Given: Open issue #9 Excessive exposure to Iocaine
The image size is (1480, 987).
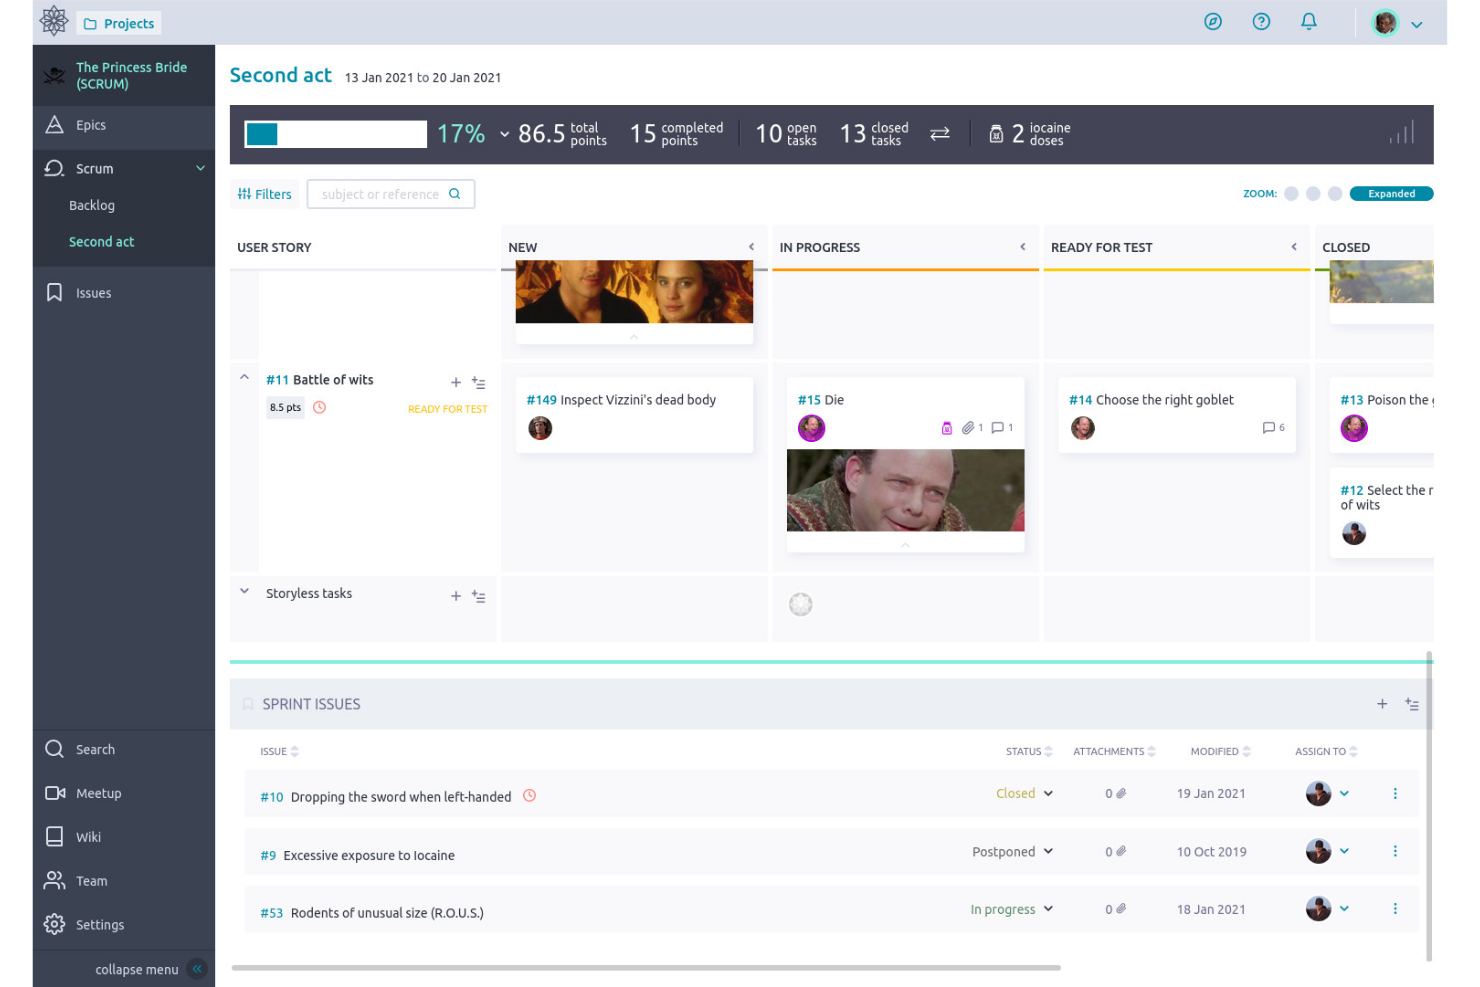Looking at the screenshot, I should pyautogui.click(x=357, y=855).
